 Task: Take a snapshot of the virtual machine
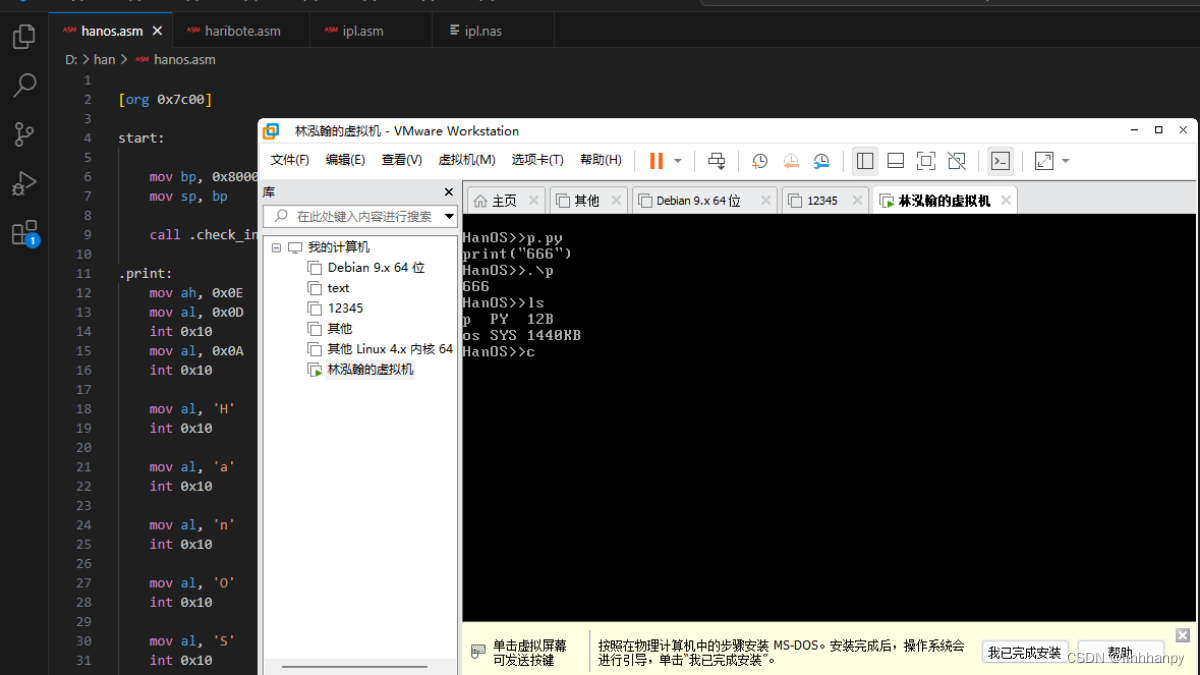point(760,161)
